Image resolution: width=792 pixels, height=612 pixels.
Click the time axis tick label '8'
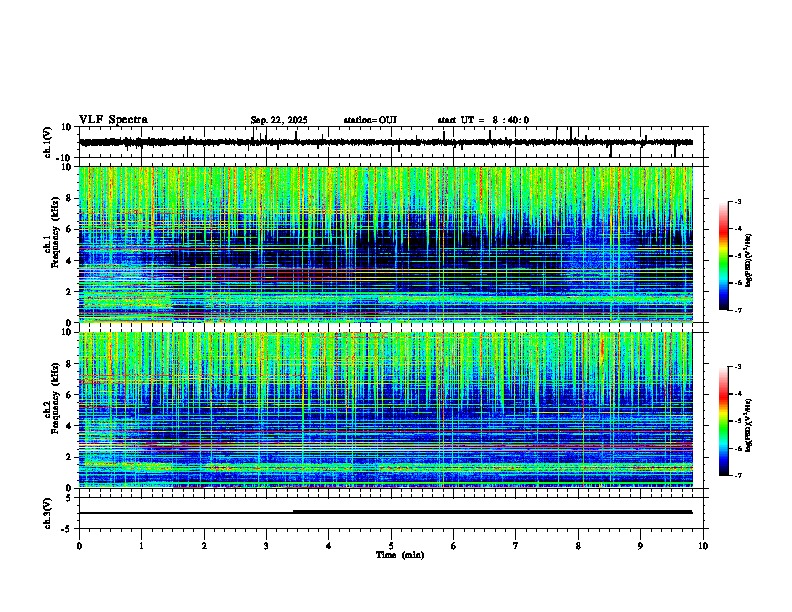[578, 546]
